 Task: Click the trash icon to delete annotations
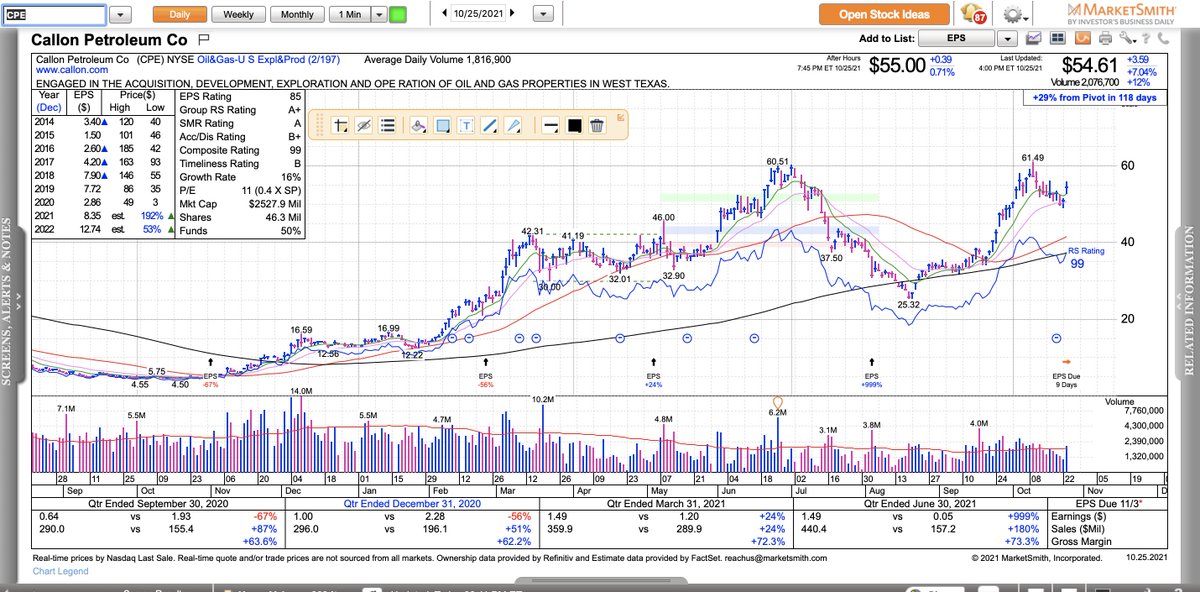pyautogui.click(x=597, y=126)
